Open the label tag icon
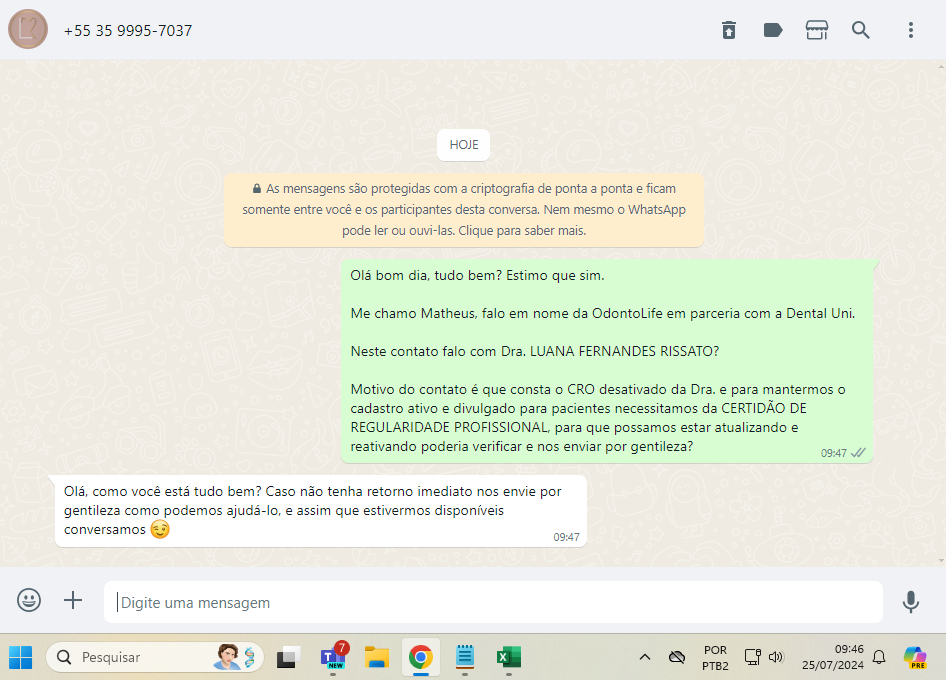 pos(773,30)
